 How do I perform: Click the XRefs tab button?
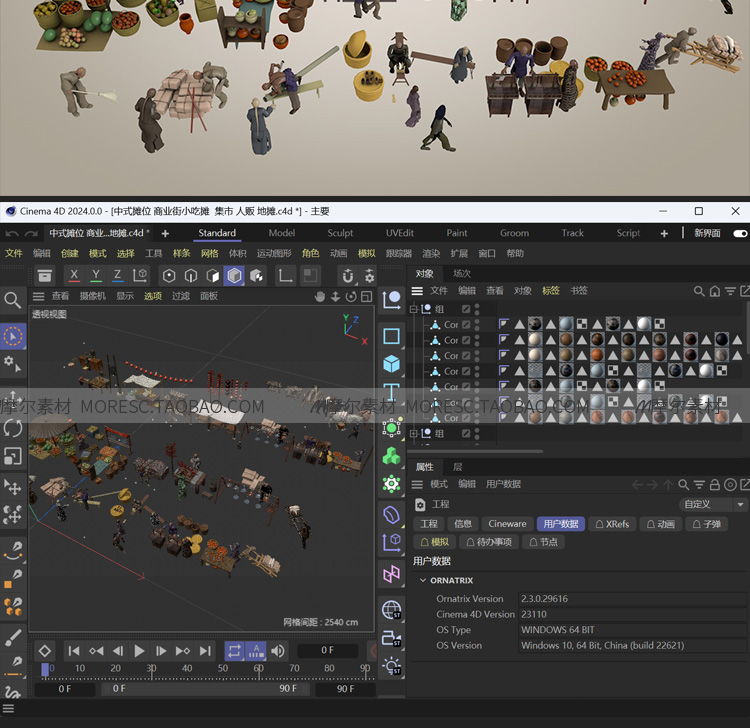point(612,524)
